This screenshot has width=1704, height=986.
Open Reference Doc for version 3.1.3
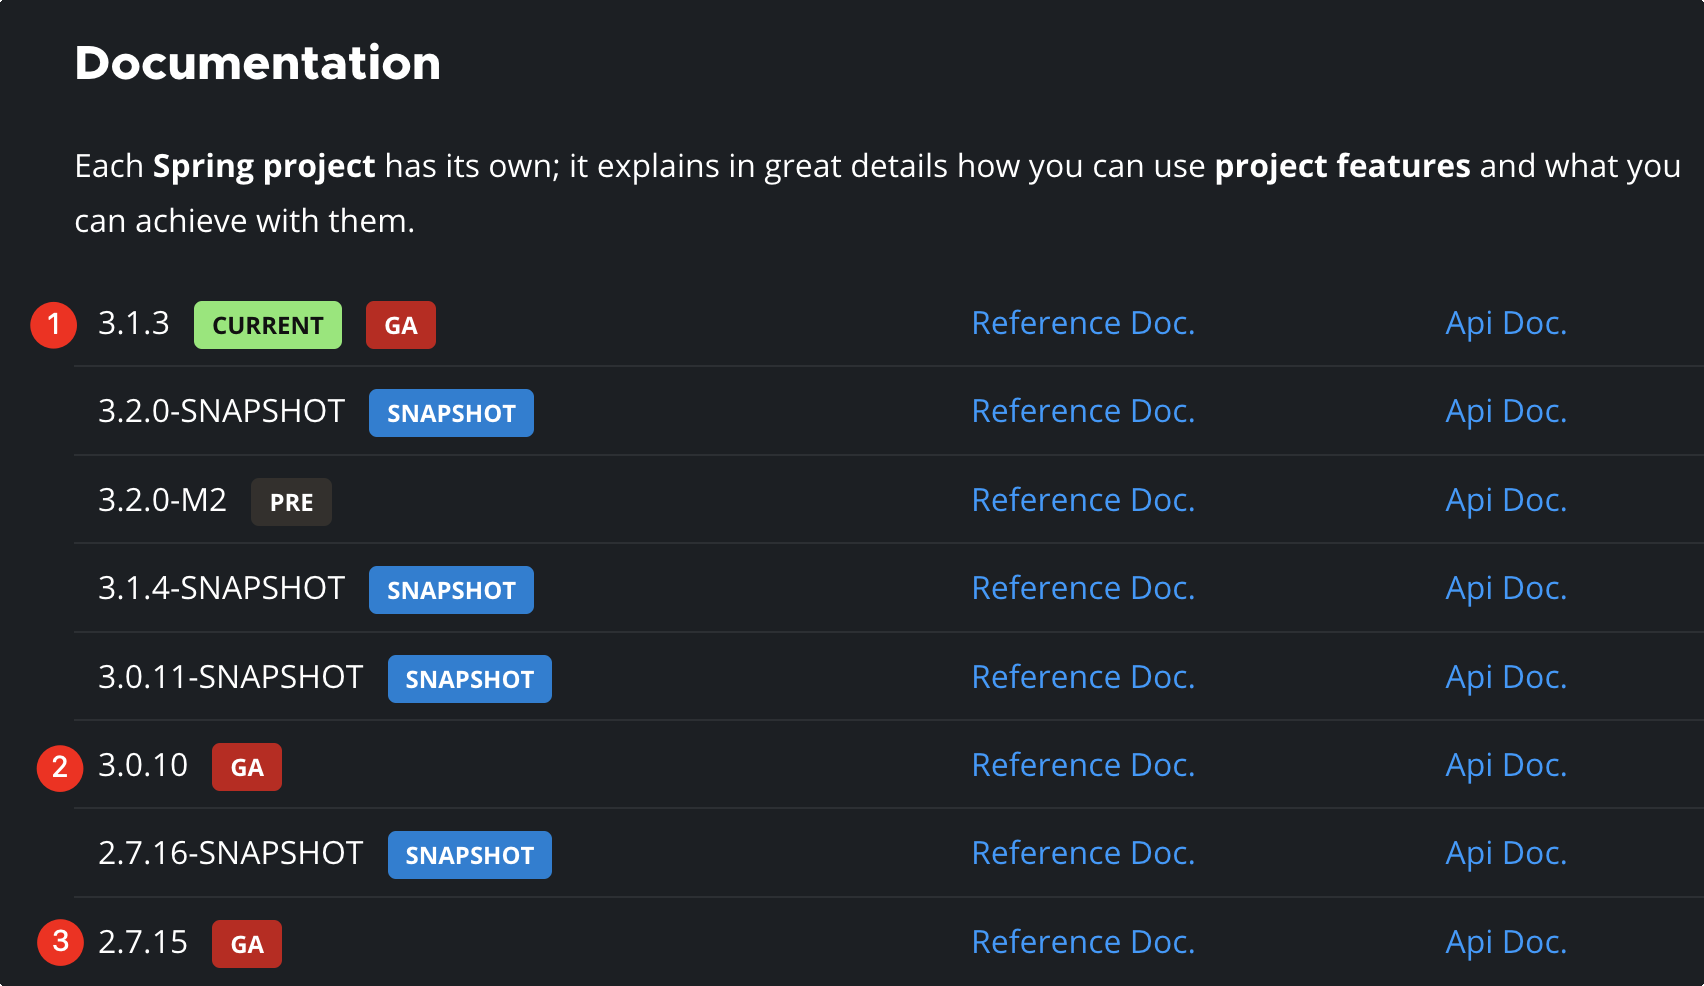pyautogui.click(x=1083, y=323)
